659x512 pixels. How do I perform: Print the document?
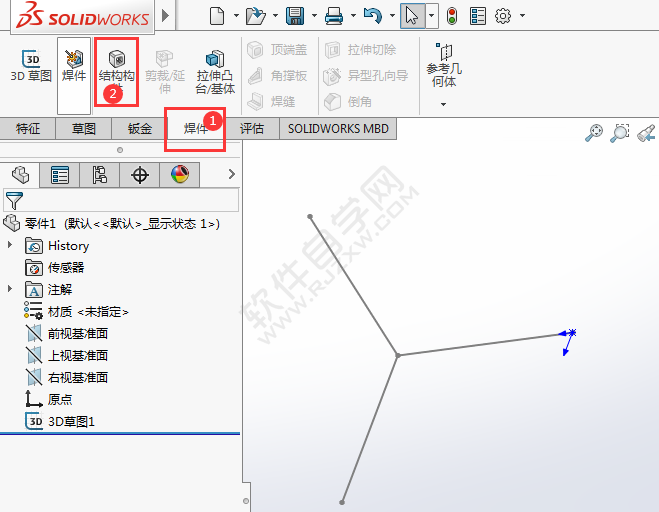coord(334,16)
